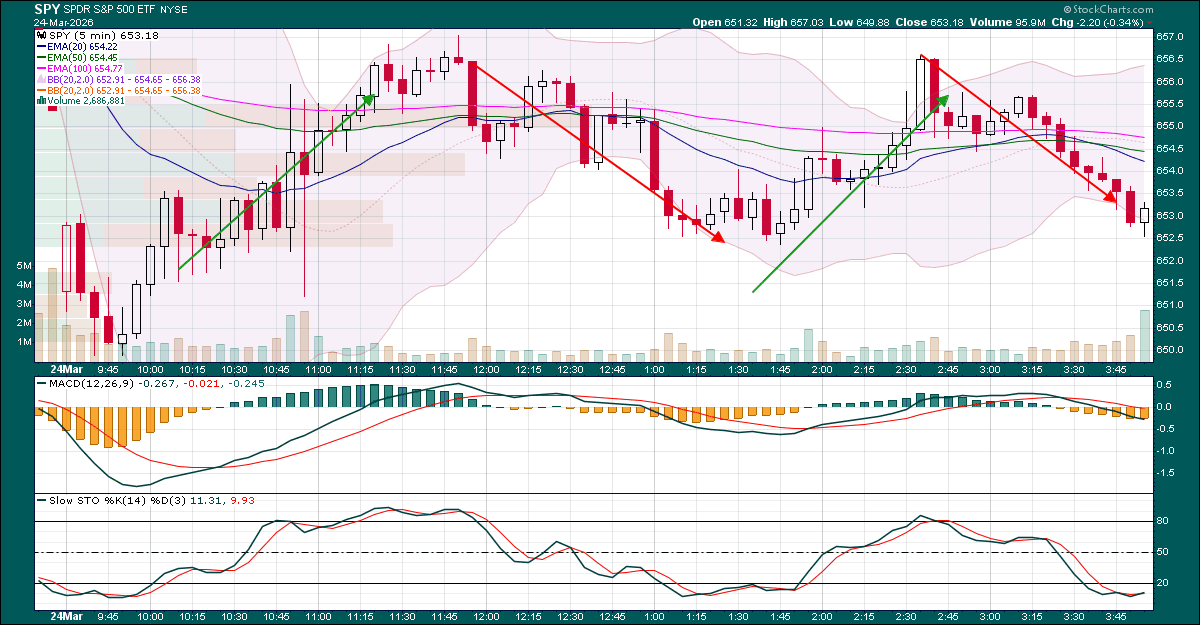Click the 652.0 price axis label
This screenshot has height=625, width=1200.
point(1169,260)
